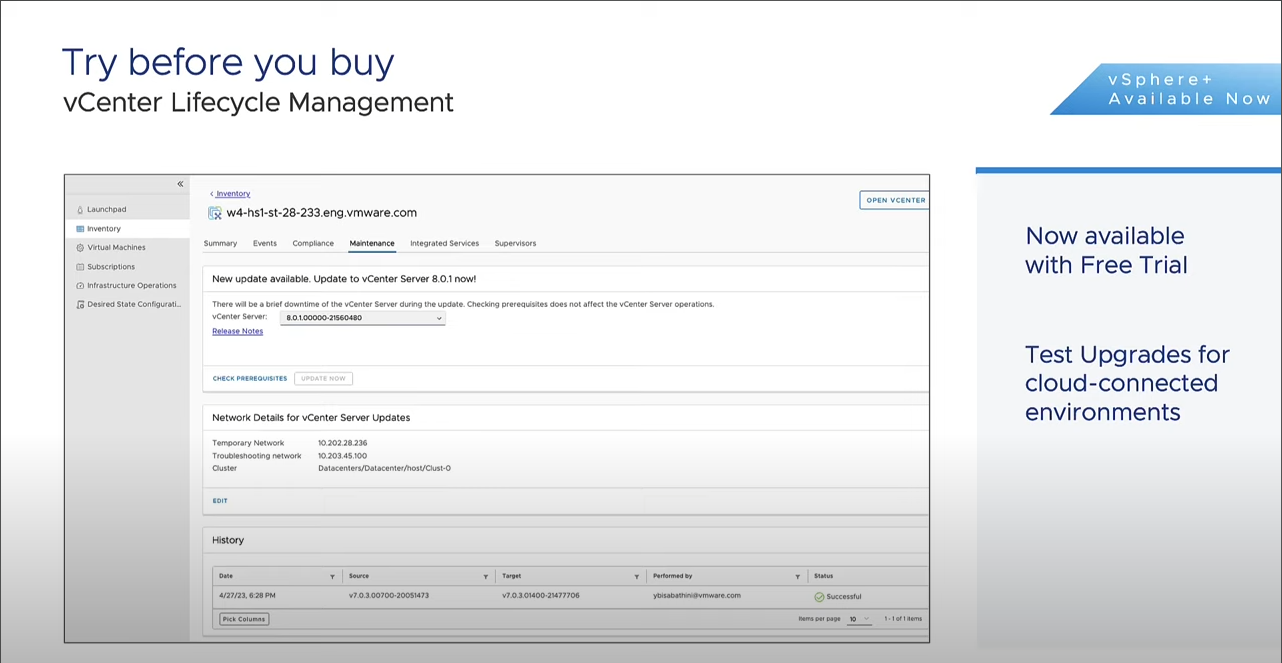Filter the Date column in History

(x=332, y=577)
